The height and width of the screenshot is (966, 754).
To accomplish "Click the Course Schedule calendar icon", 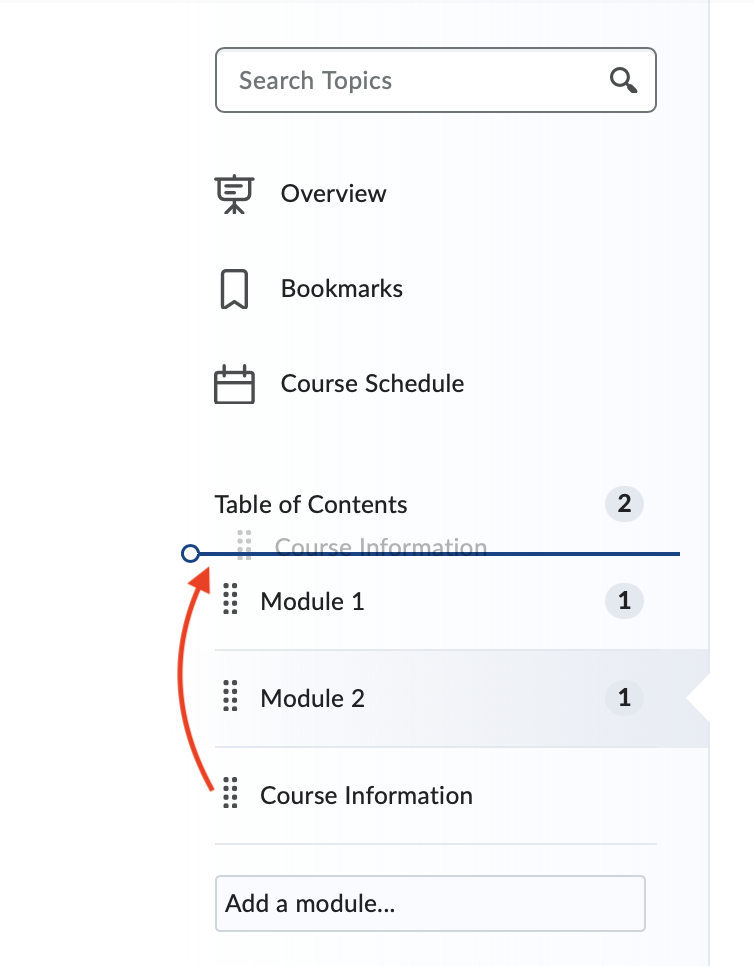I will point(234,384).
